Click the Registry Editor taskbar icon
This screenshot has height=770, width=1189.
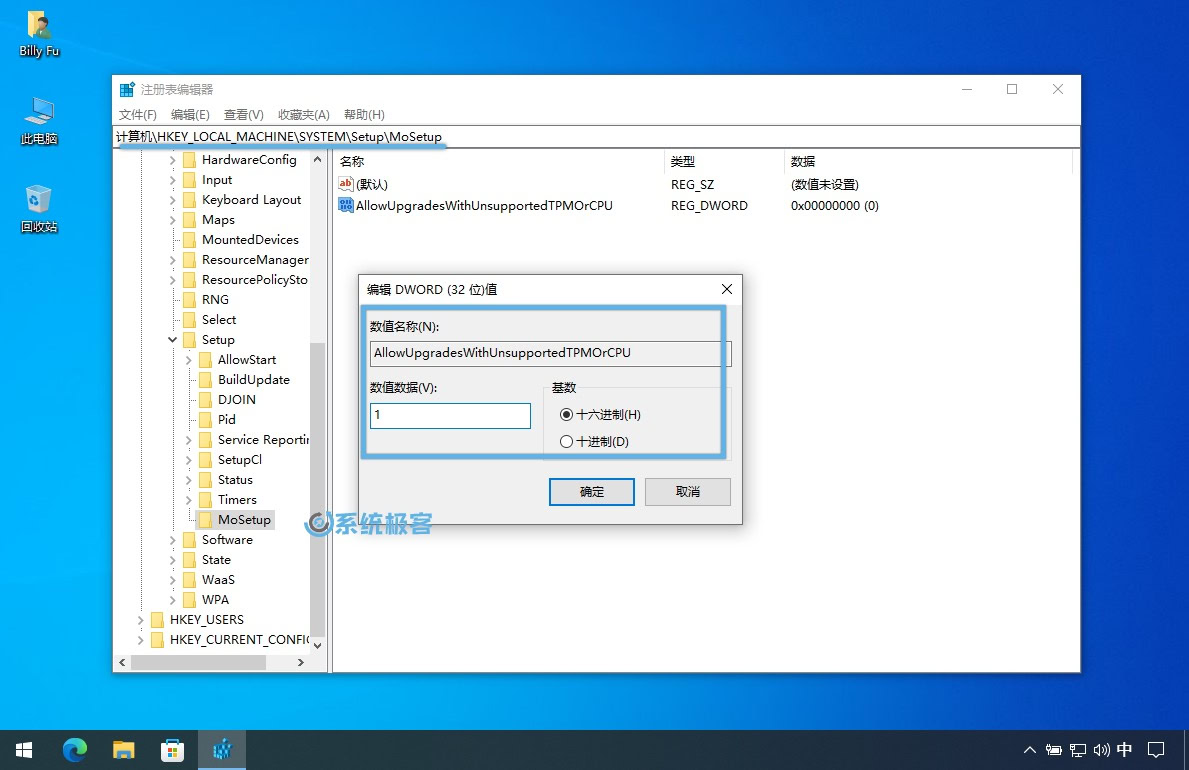221,749
